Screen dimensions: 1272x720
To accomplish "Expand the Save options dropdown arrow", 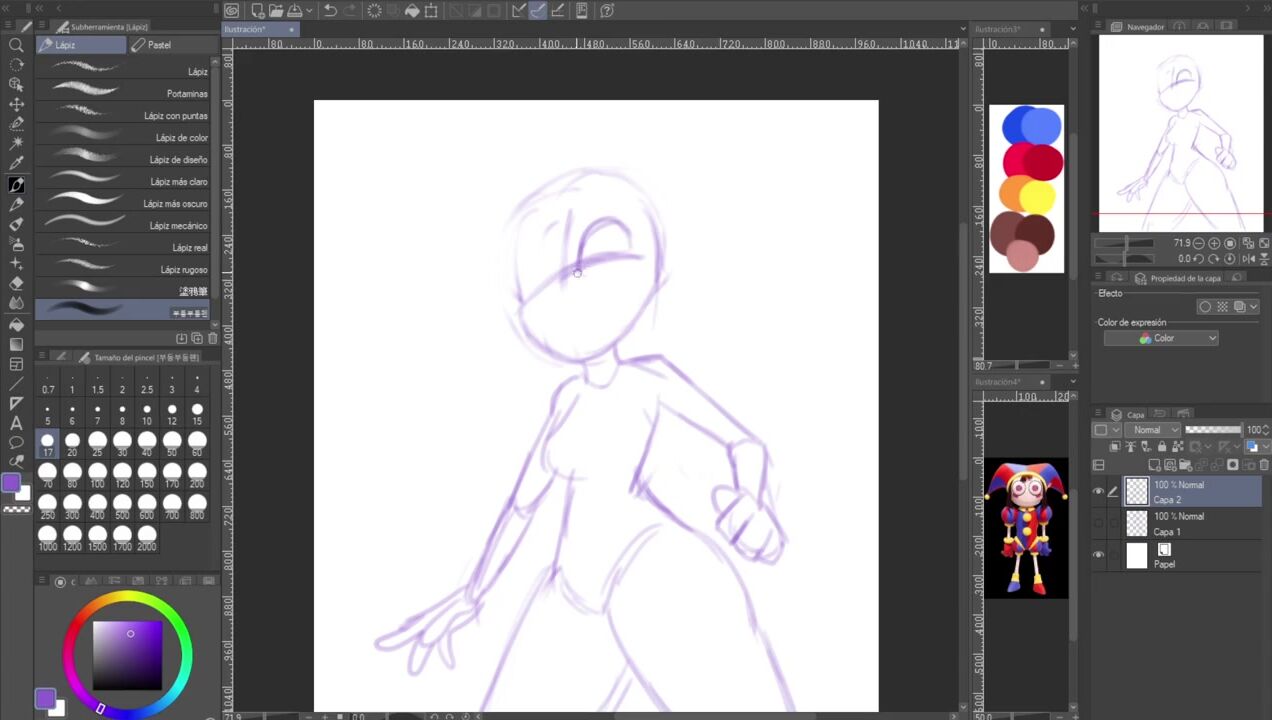I will (x=310, y=11).
